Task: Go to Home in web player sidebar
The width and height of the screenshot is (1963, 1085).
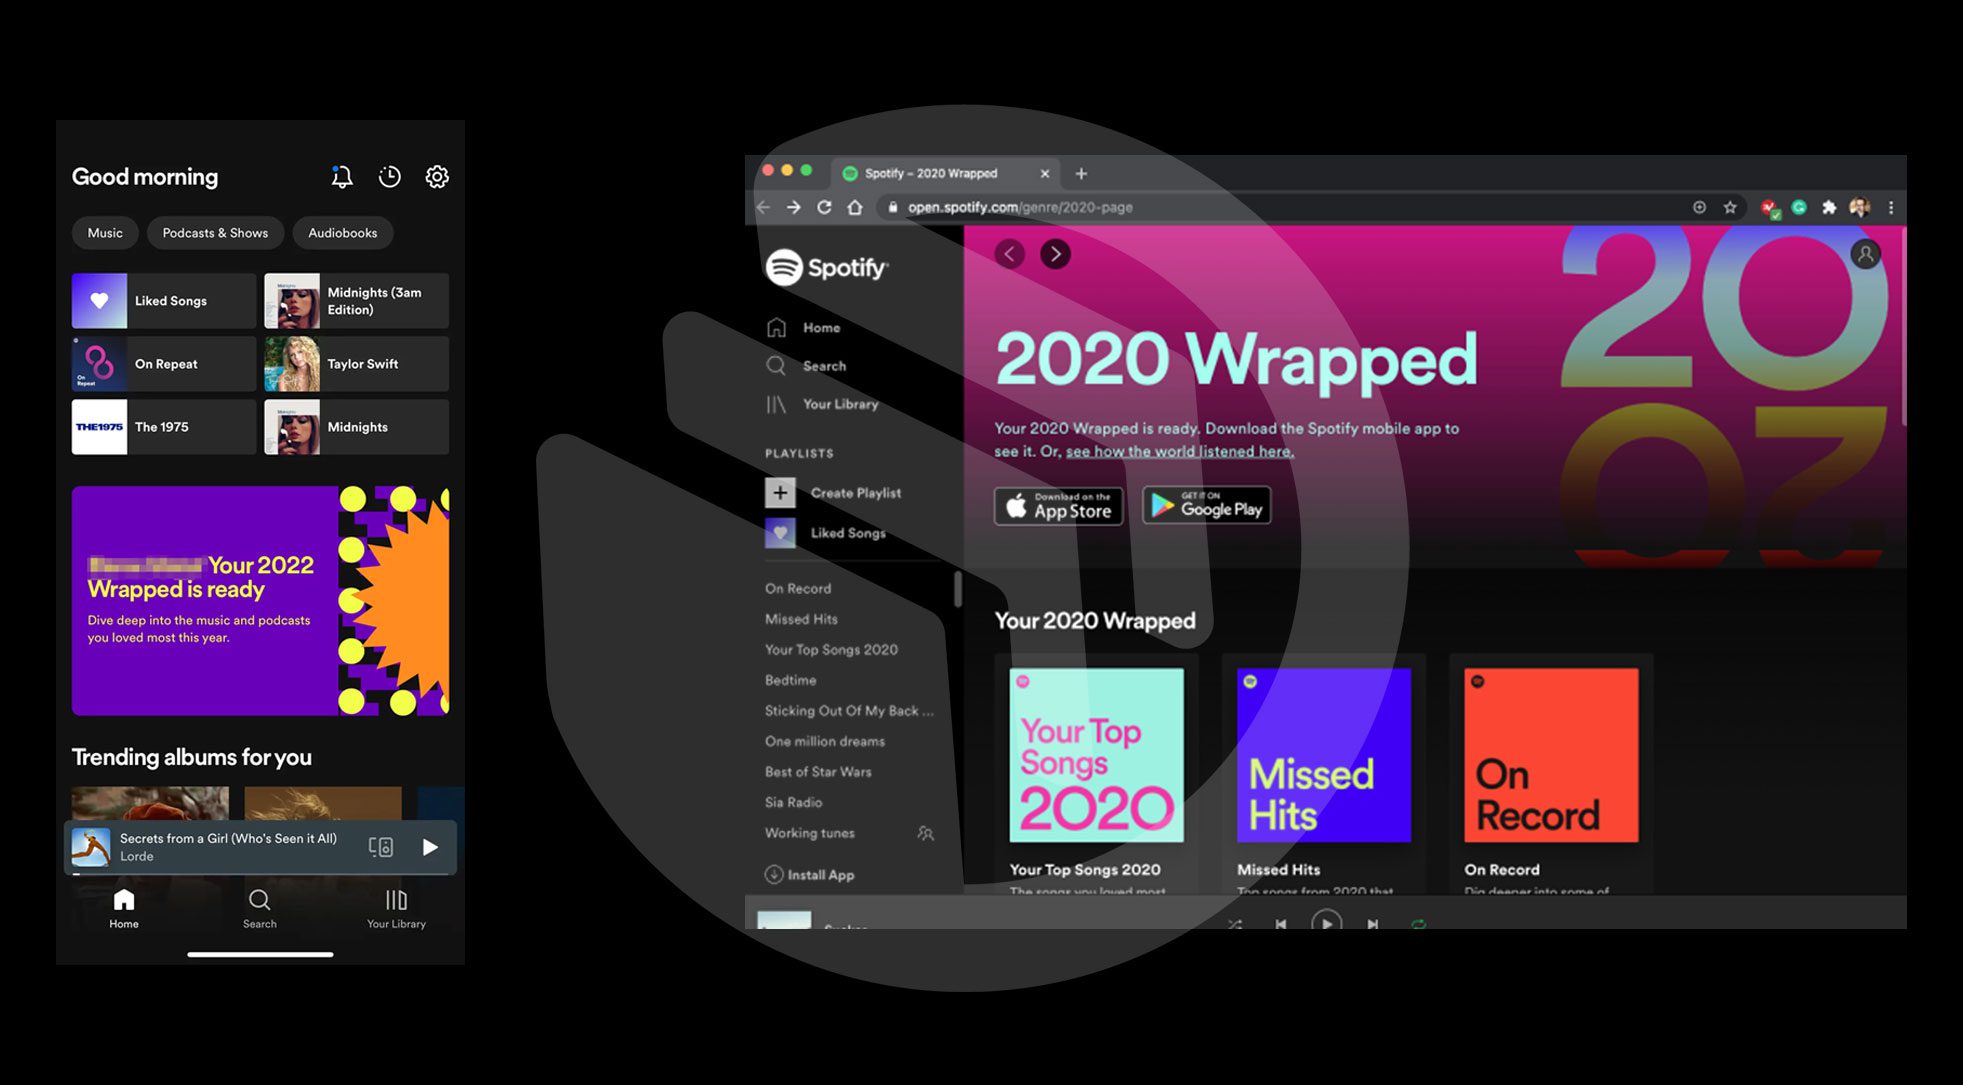Action: (804, 328)
